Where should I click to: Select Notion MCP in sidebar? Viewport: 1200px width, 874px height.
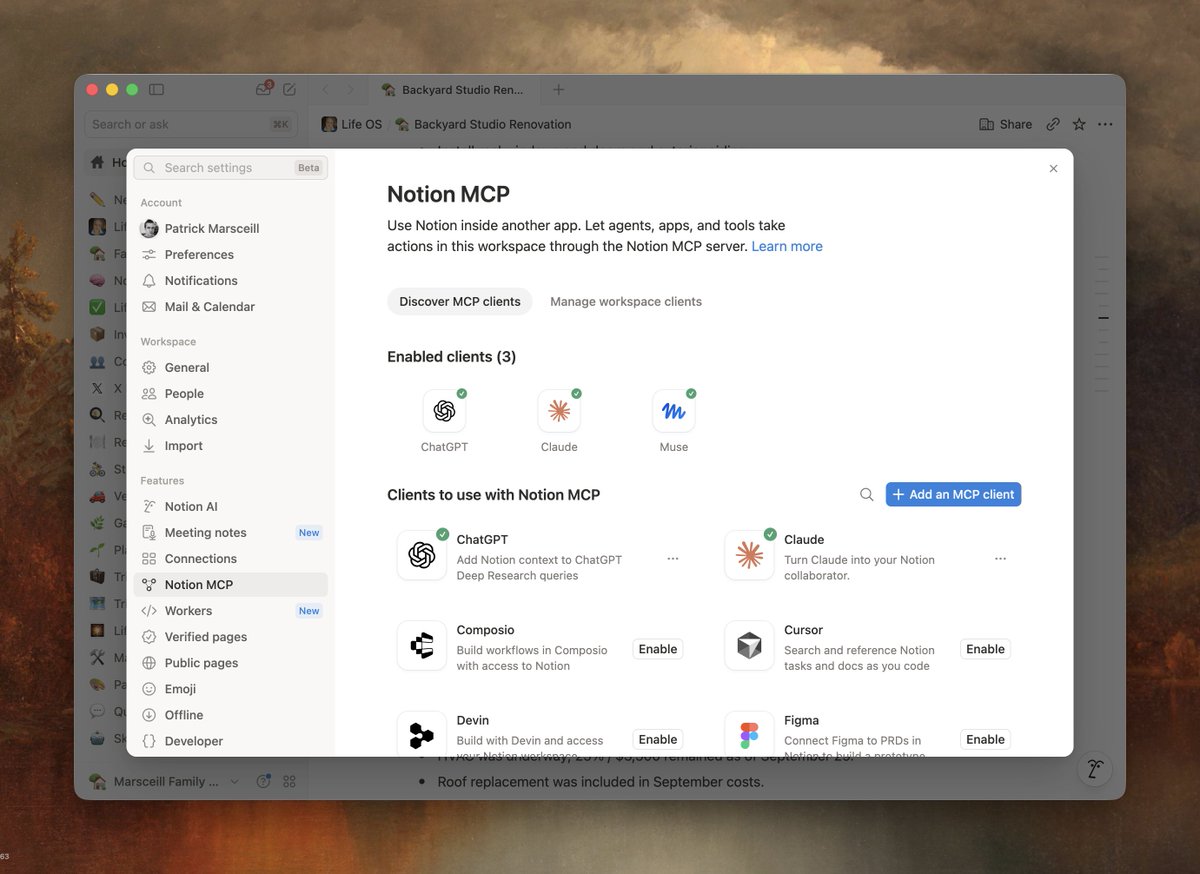tap(231, 584)
